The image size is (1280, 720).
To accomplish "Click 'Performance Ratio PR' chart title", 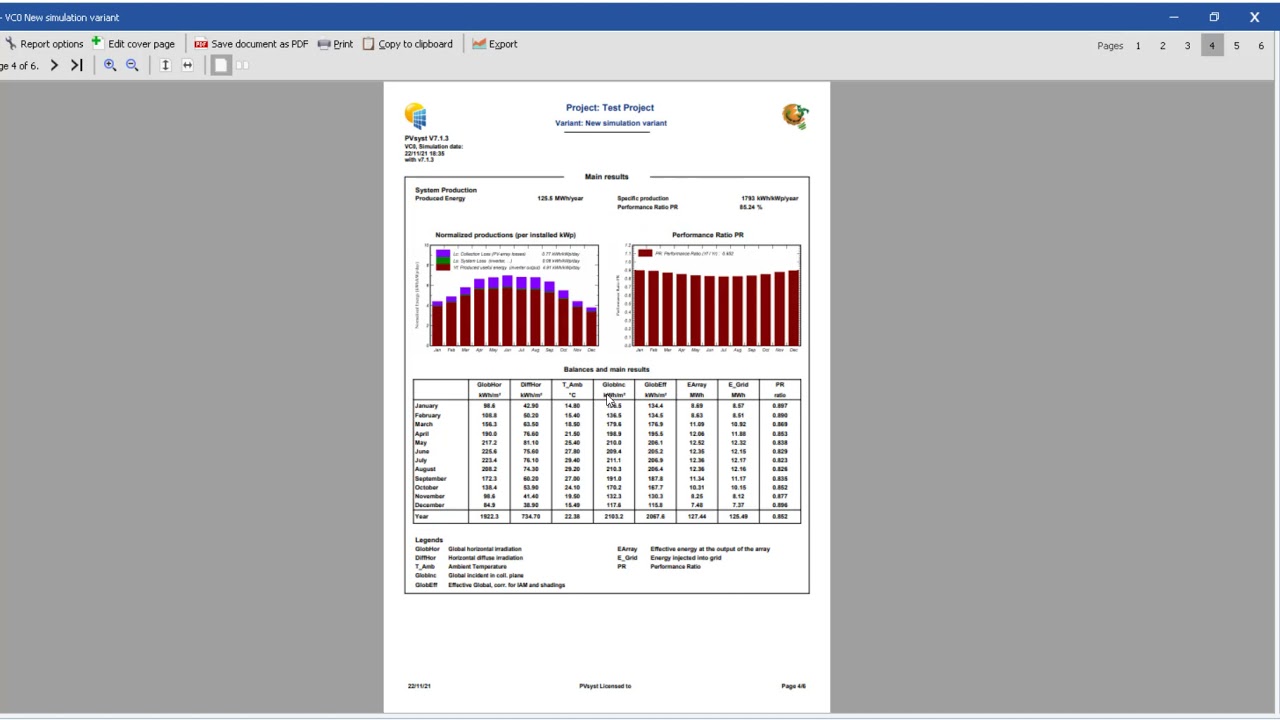I will coord(708,235).
